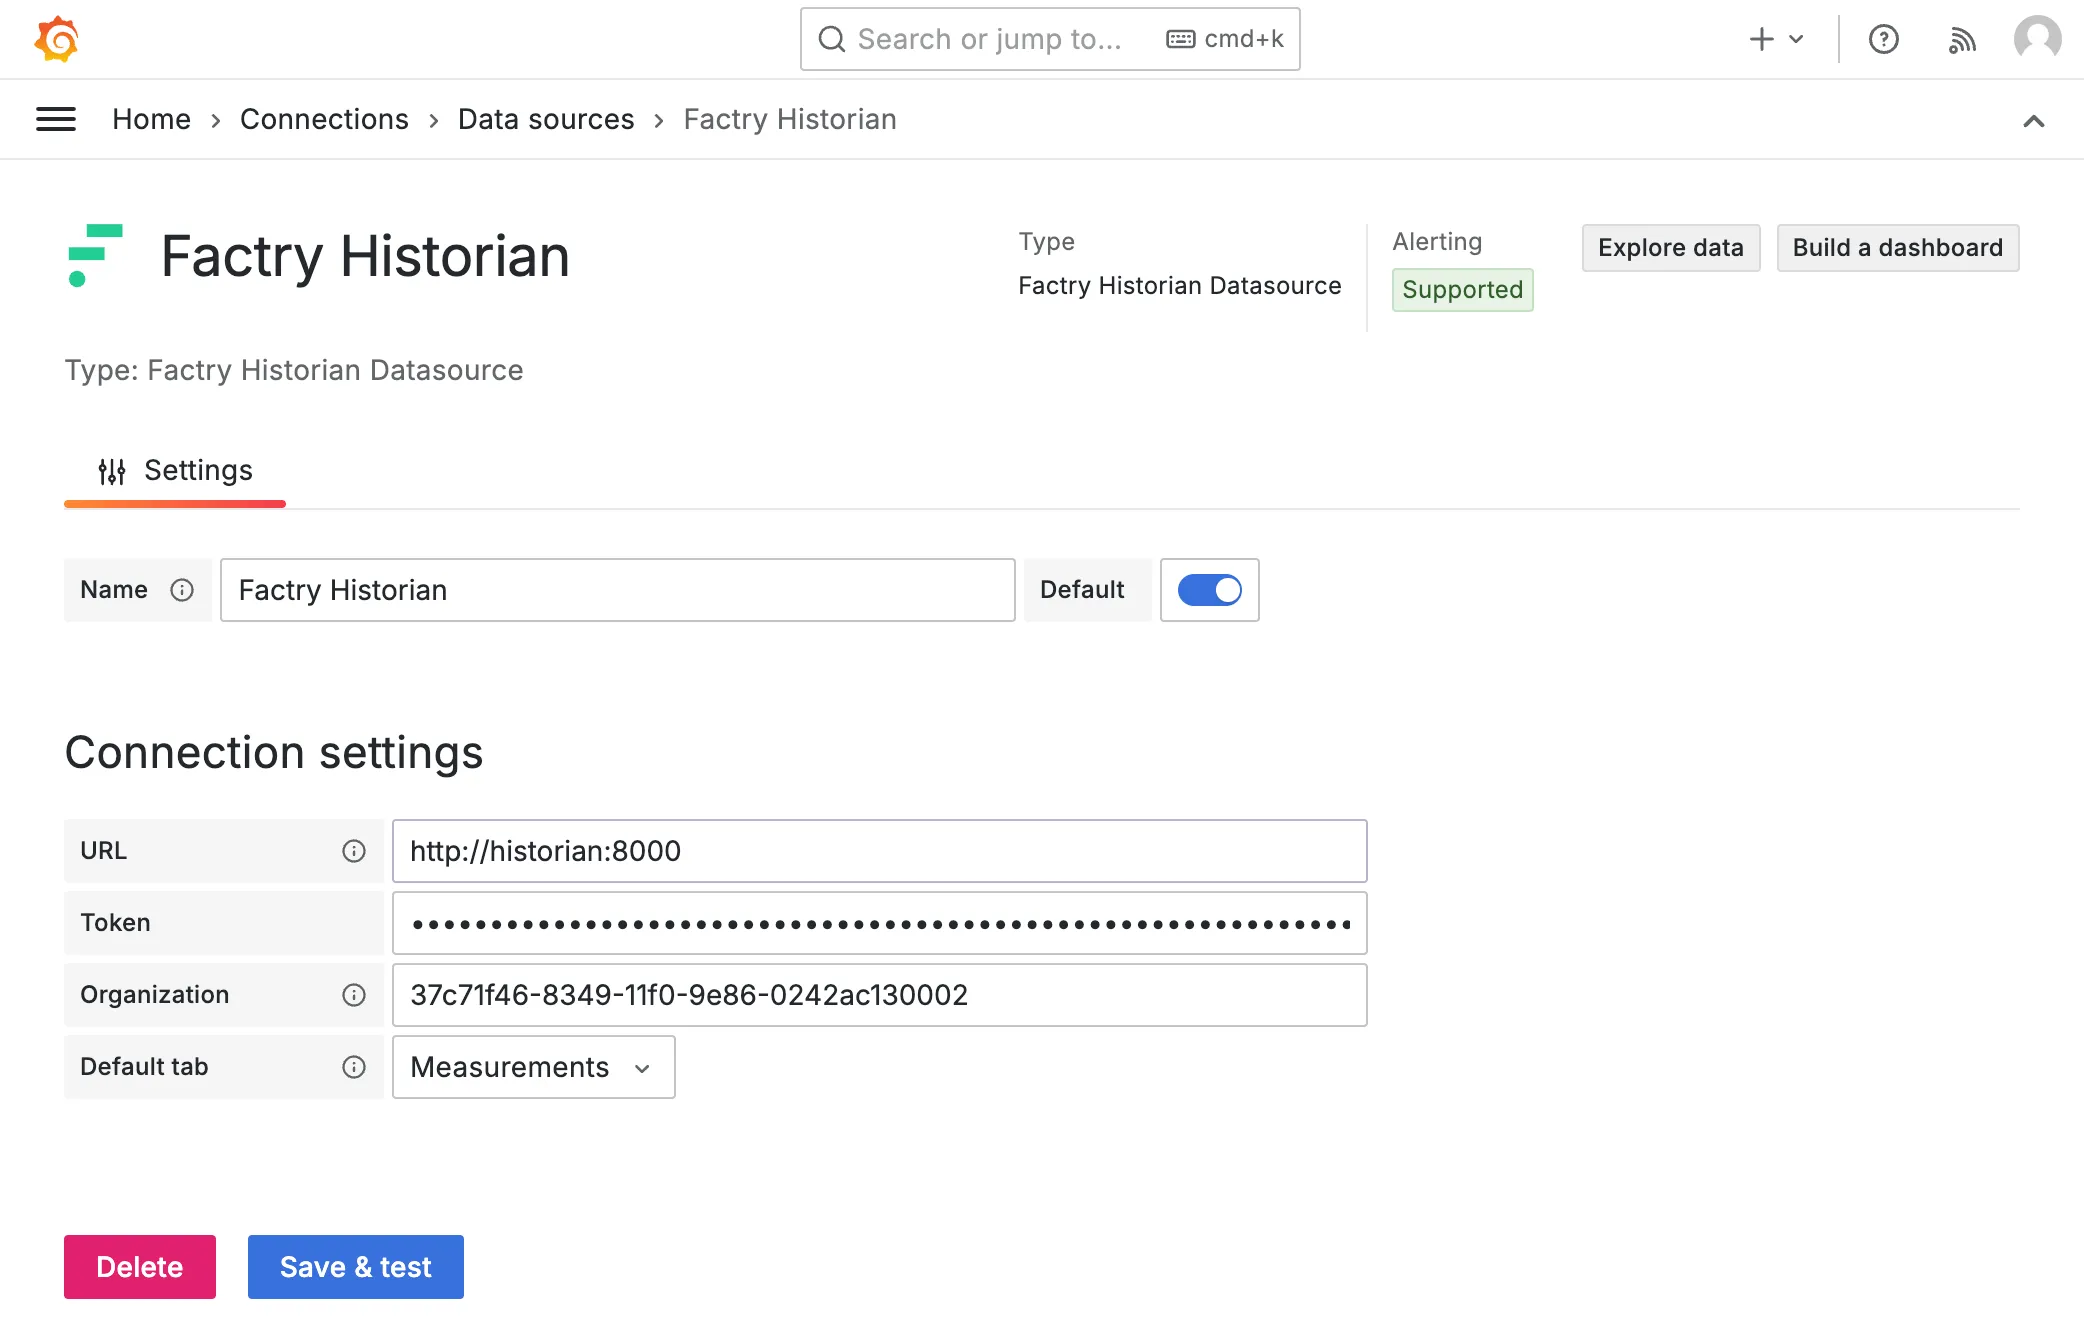
Task: Click the Explore data button
Action: [1671, 248]
